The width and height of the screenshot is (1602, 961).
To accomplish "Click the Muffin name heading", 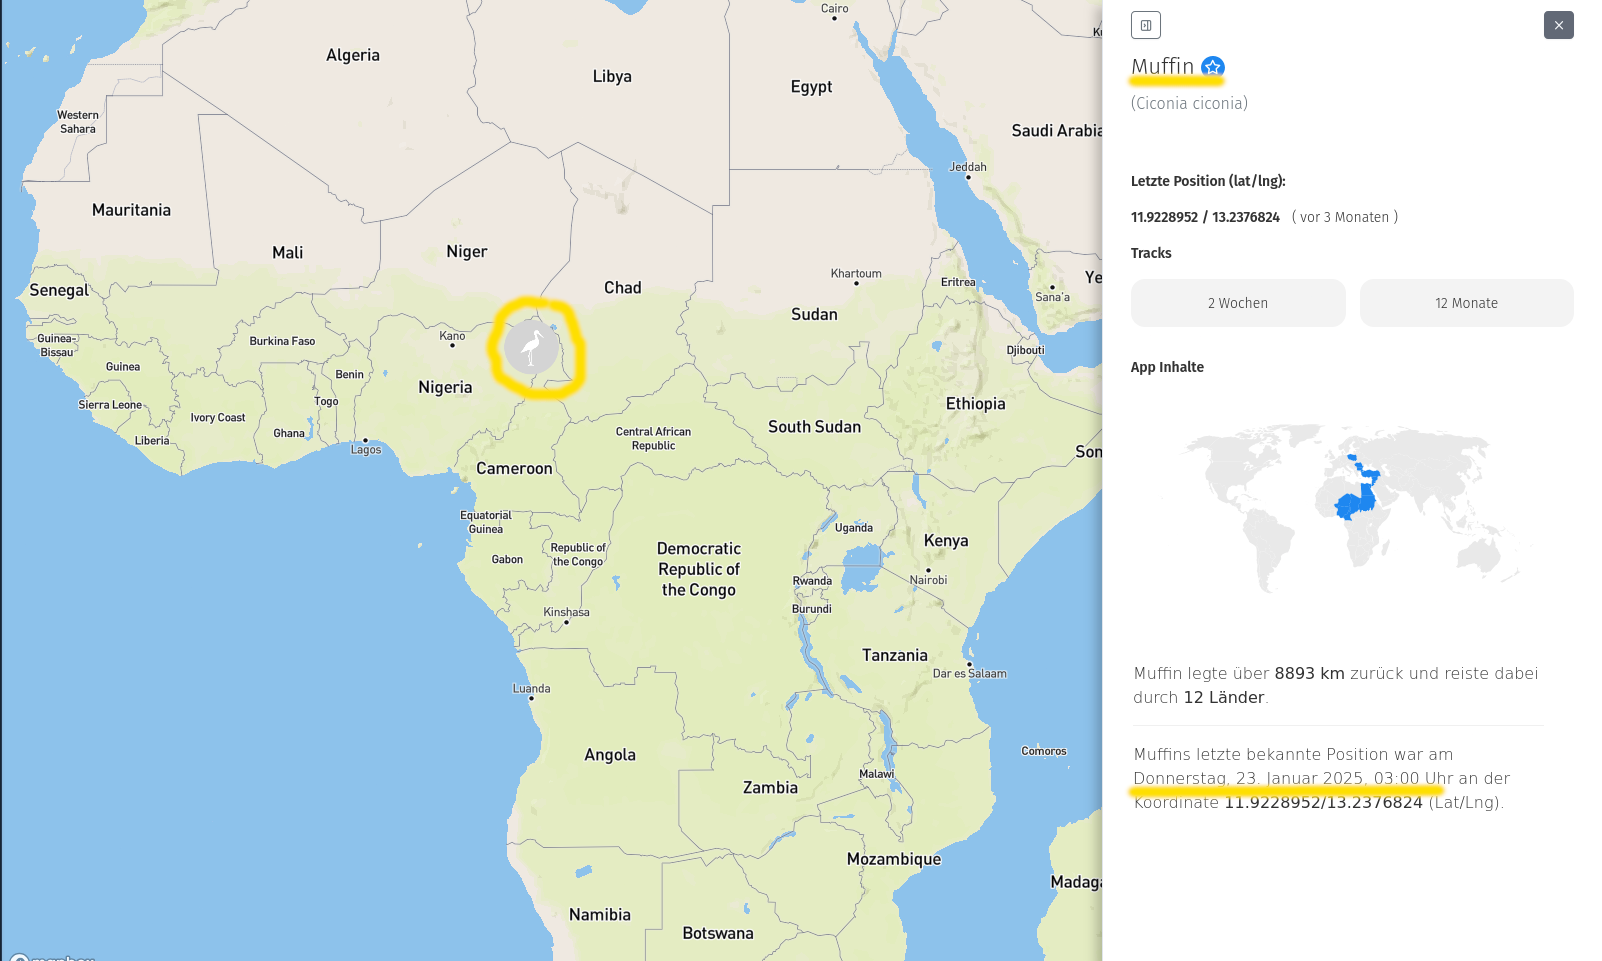I will click(1162, 67).
